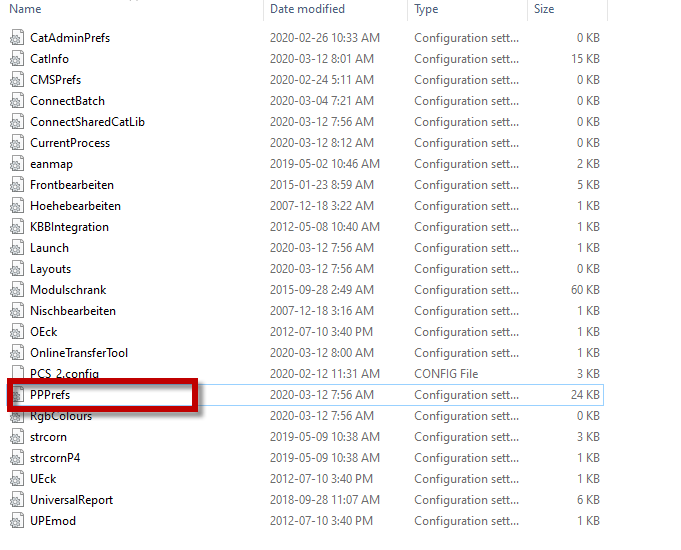Click the Layouts file icon
This screenshot has width=681, height=550.
(17, 269)
